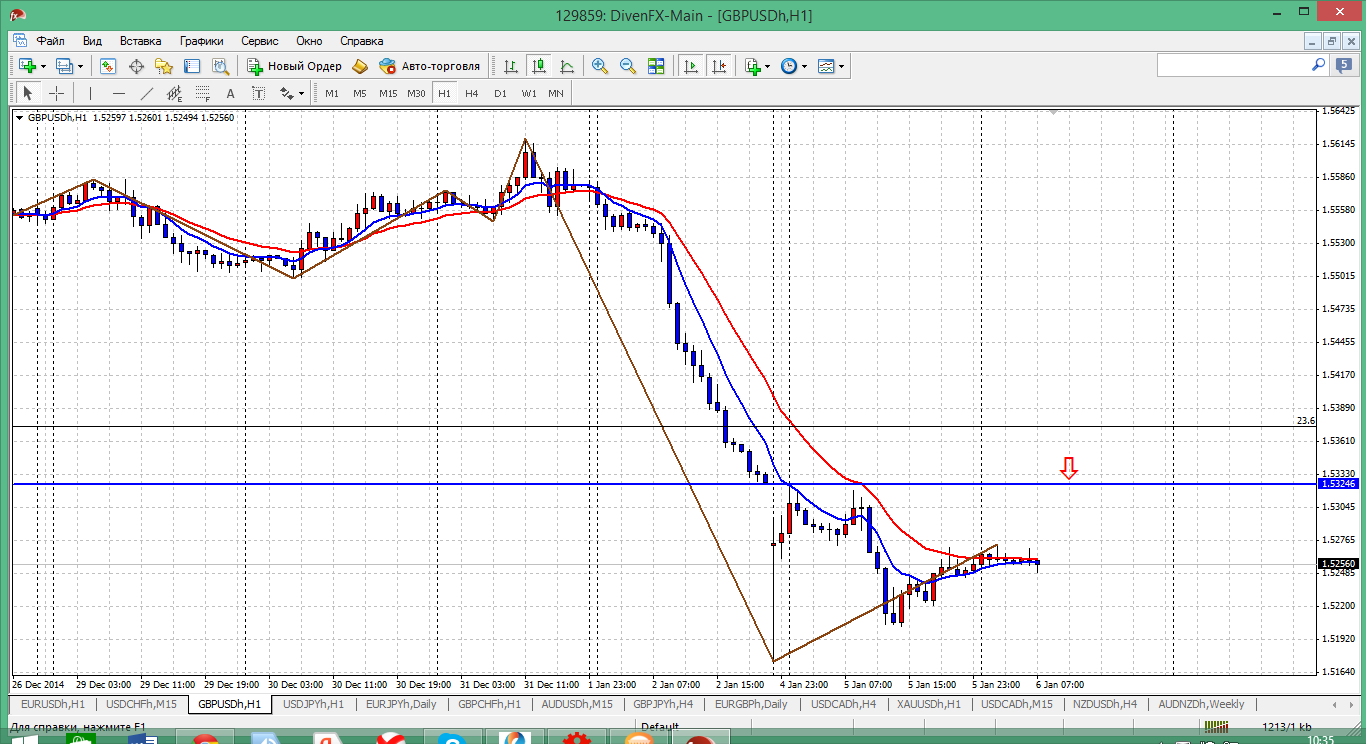Pick the text label tool
The image size is (1369, 744).
[230, 93]
